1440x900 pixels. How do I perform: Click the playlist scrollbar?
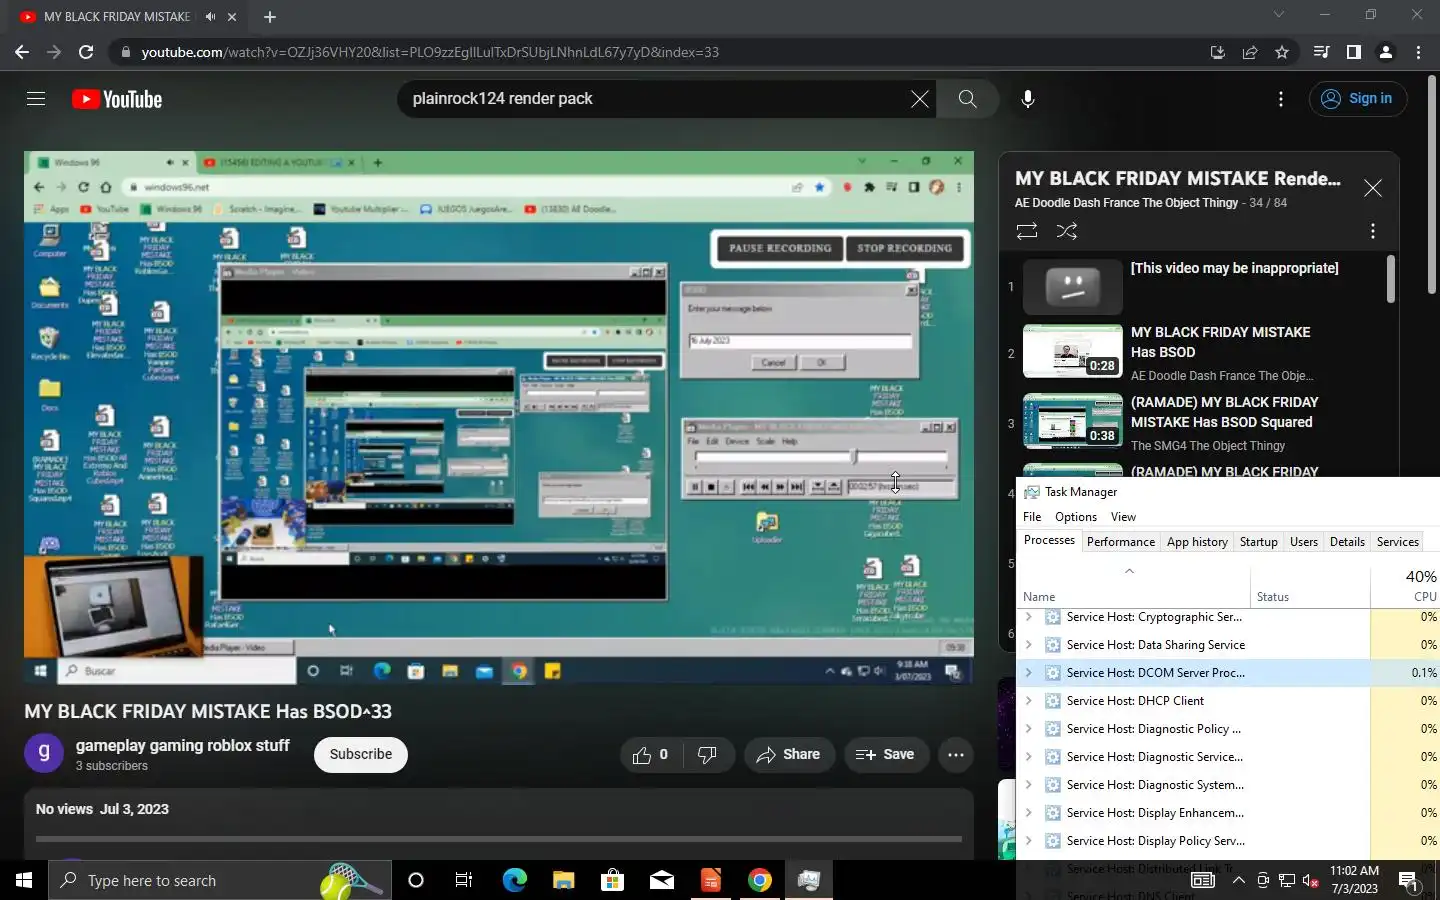tap(1390, 279)
